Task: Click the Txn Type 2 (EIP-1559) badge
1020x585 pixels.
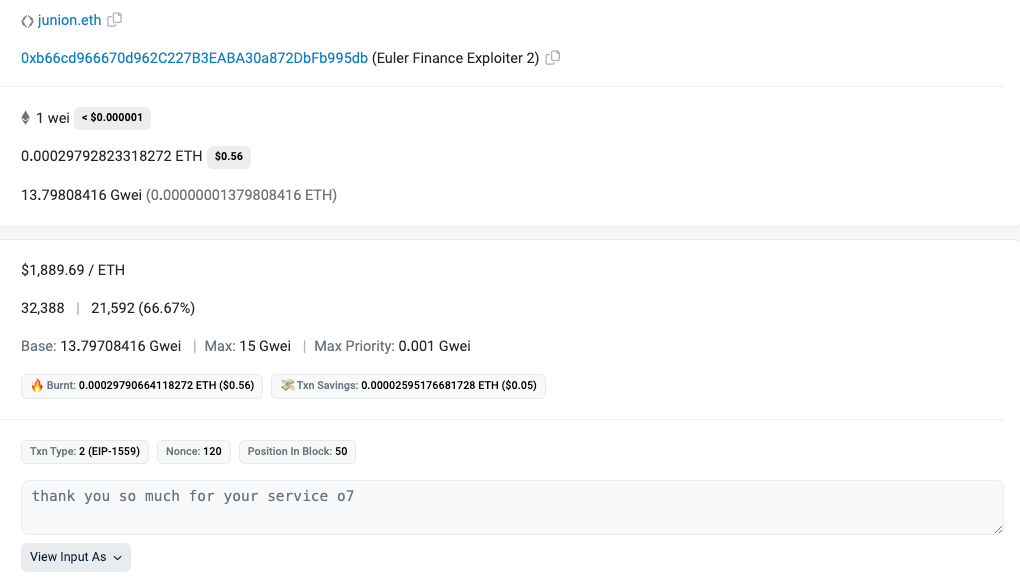Action: click(85, 452)
